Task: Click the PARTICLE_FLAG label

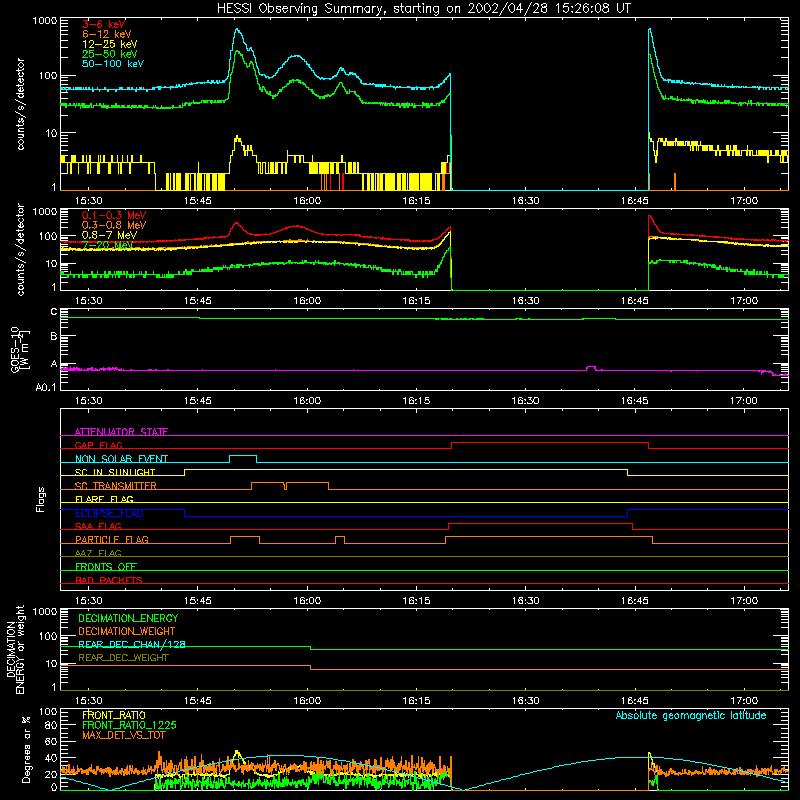Action: [112, 539]
